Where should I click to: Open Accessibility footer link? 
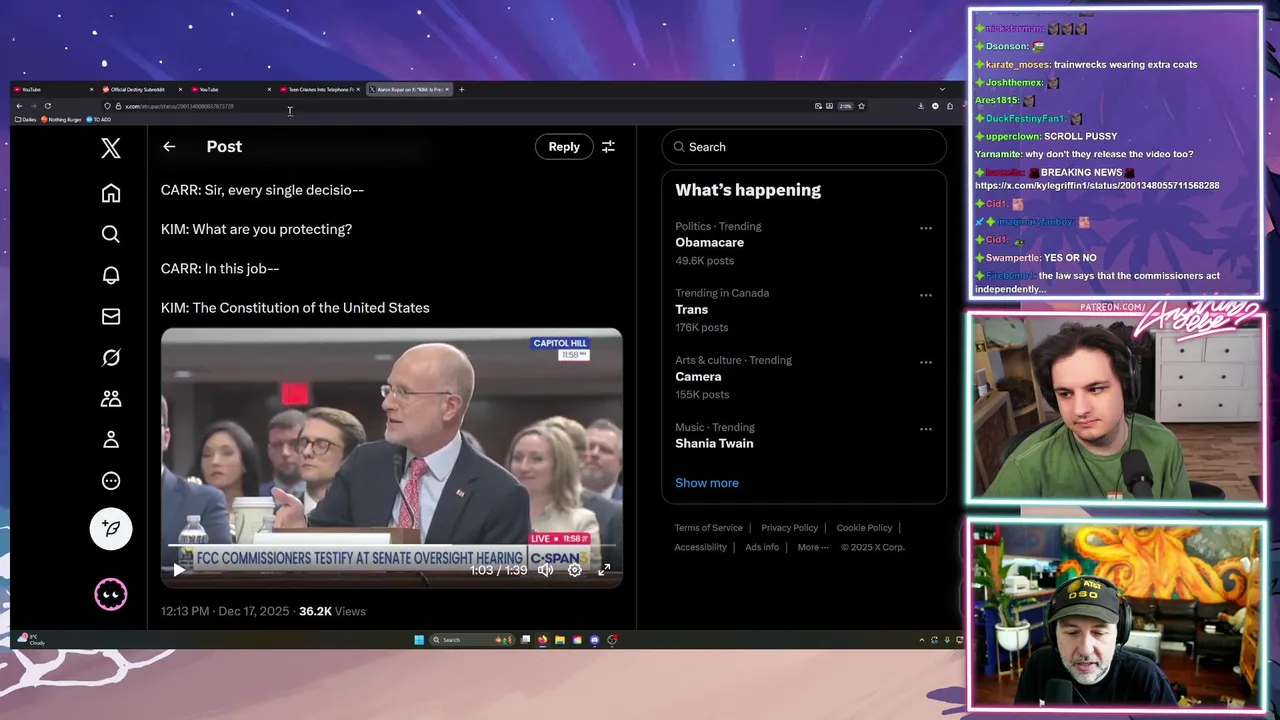tap(700, 547)
